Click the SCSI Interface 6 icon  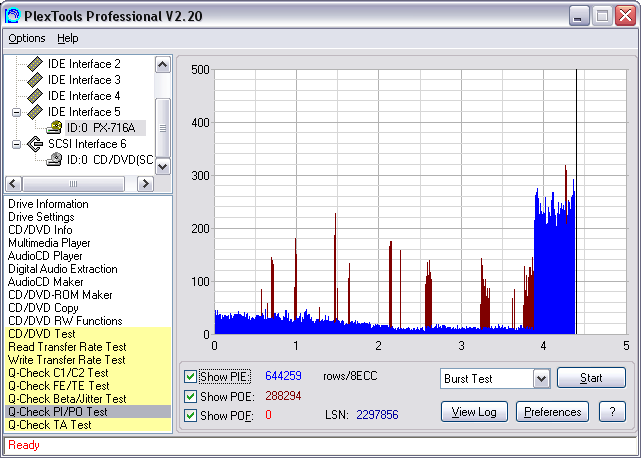coord(35,144)
